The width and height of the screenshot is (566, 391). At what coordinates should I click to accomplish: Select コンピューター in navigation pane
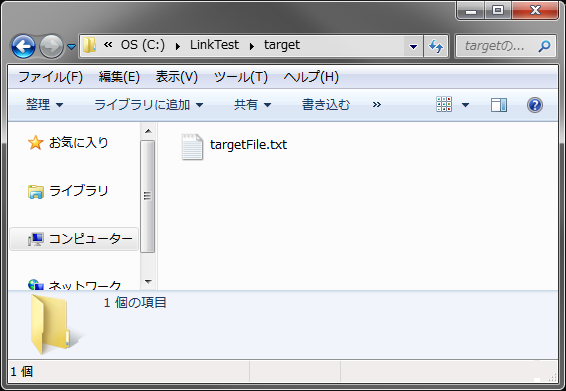coord(74,239)
